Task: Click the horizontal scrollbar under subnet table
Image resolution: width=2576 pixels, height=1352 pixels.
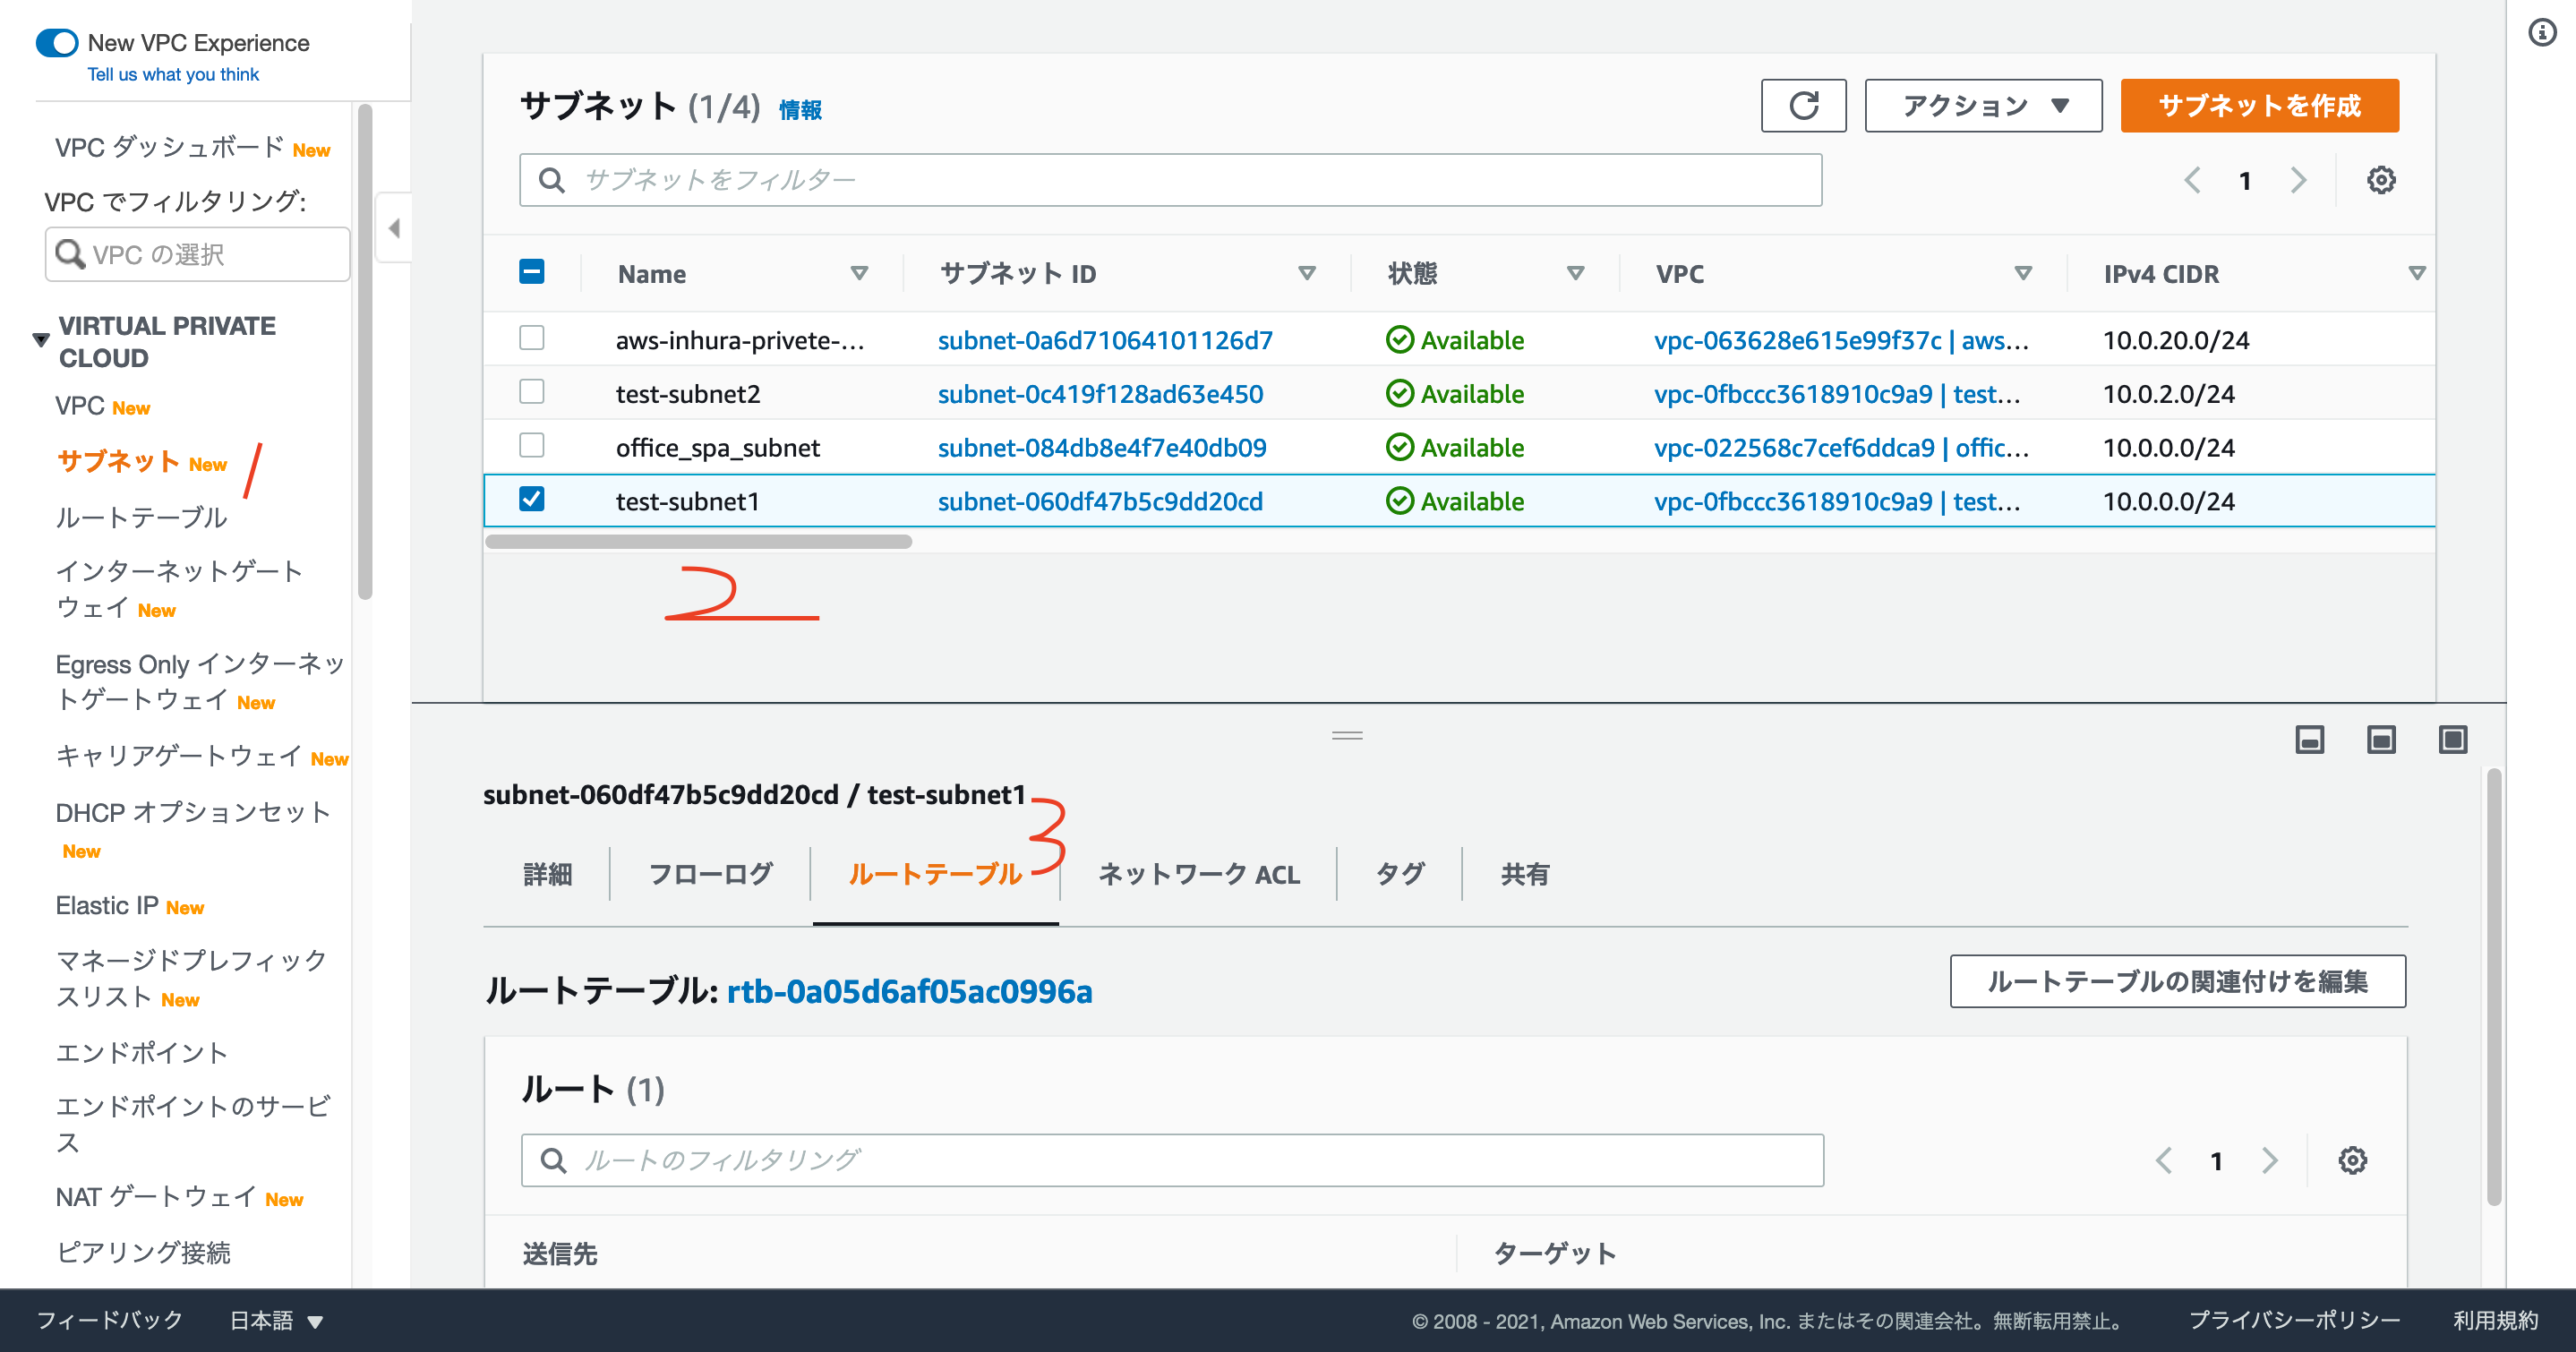Action: tap(698, 542)
